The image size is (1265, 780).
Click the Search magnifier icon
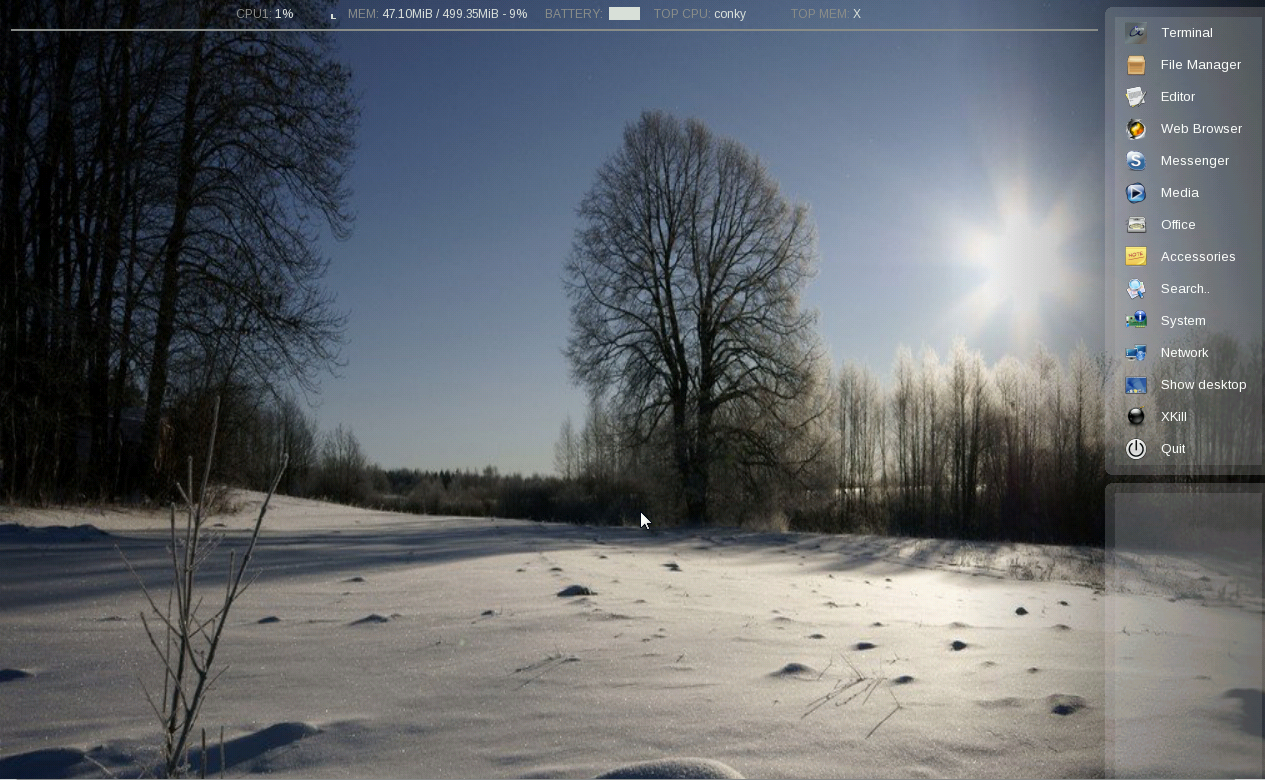[x=1136, y=289]
